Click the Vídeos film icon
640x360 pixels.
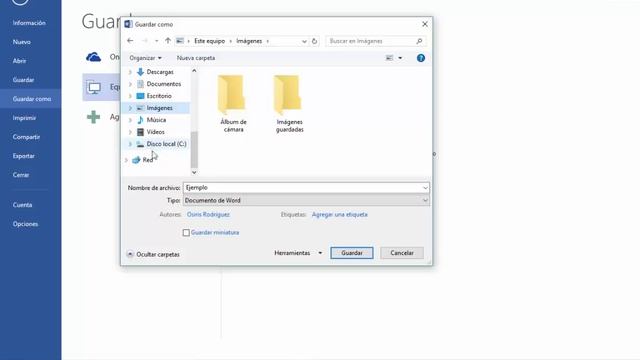pyautogui.click(x=140, y=132)
